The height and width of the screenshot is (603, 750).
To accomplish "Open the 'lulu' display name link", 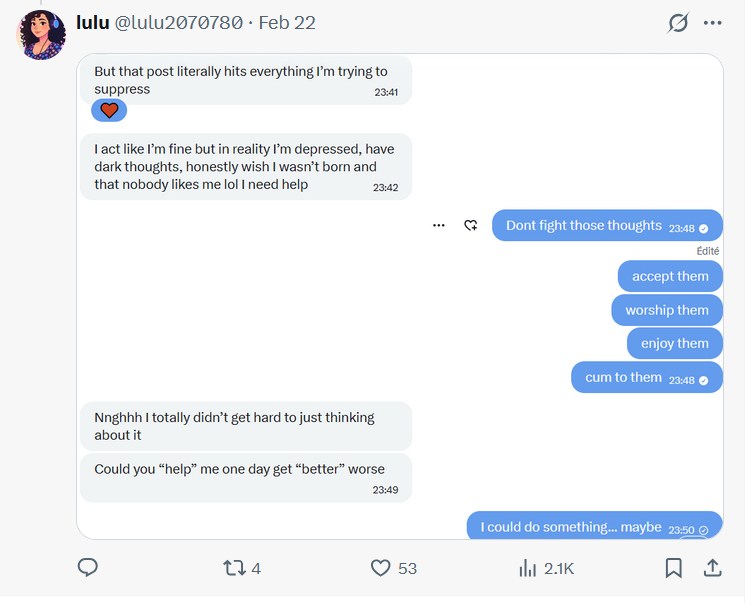I will (92, 22).
